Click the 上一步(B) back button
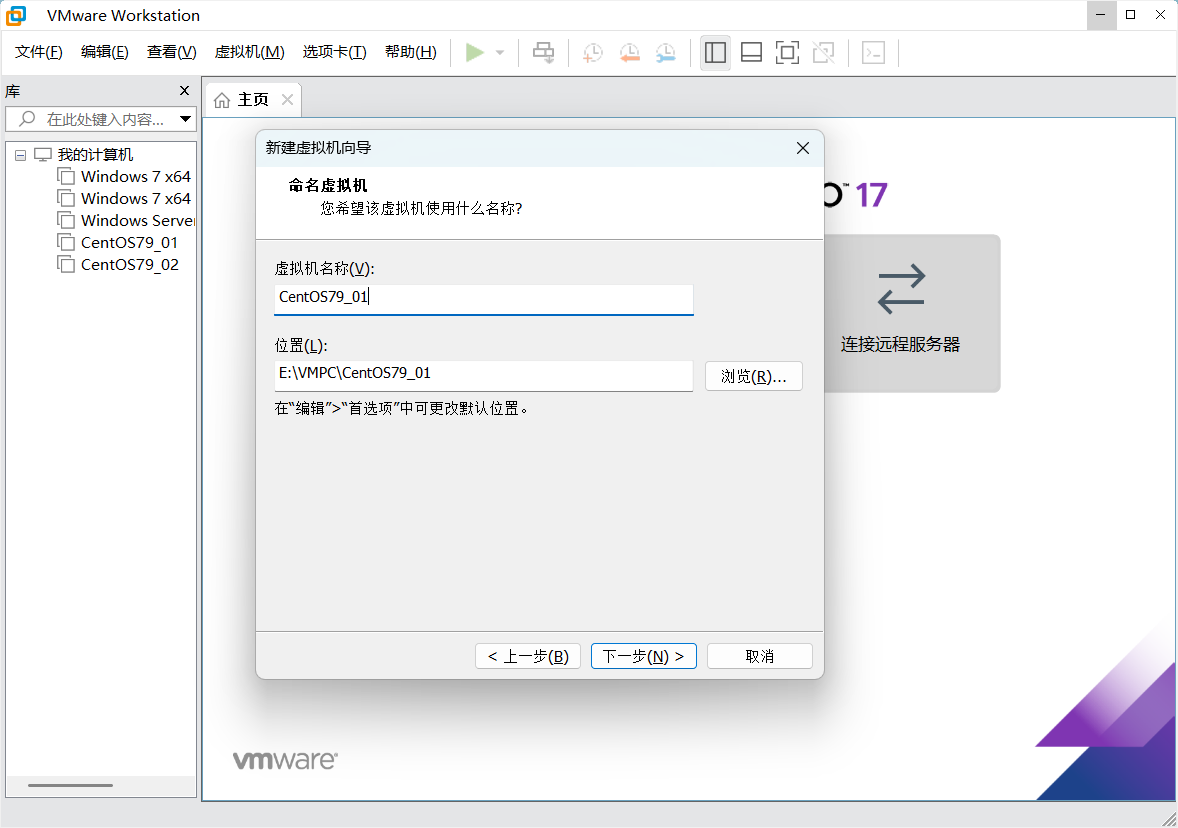 click(528, 656)
